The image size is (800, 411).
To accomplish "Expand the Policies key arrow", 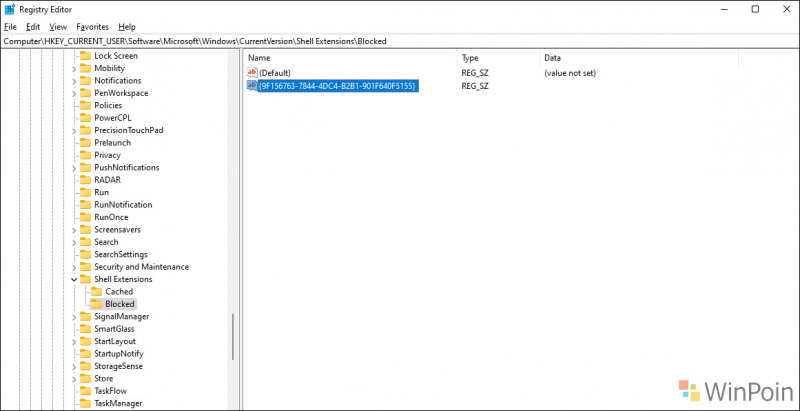I will click(x=74, y=105).
